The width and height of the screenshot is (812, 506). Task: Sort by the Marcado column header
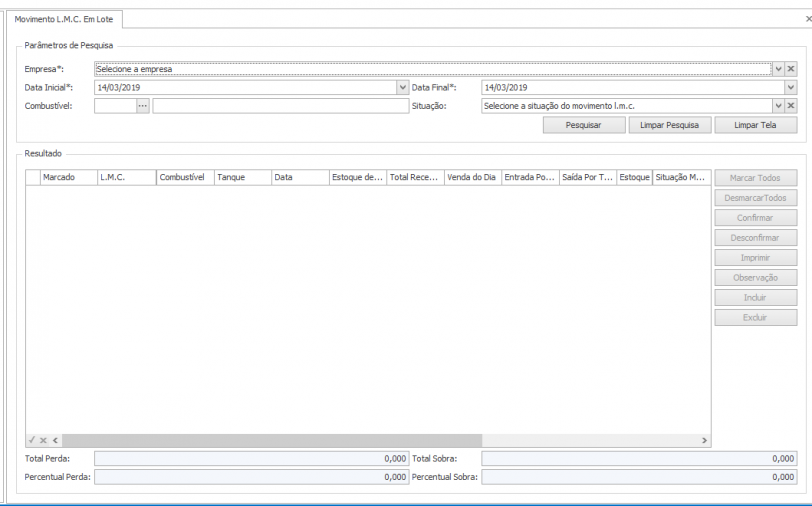click(69, 177)
